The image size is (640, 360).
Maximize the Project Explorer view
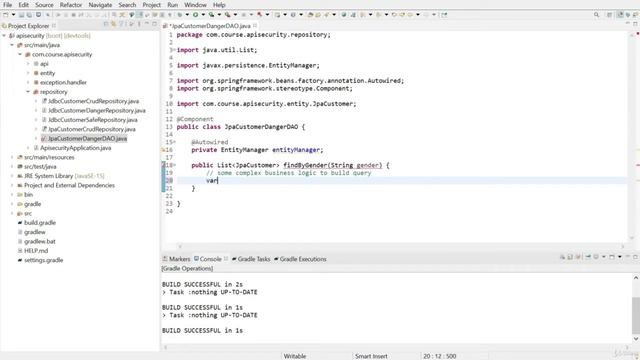[154, 24]
